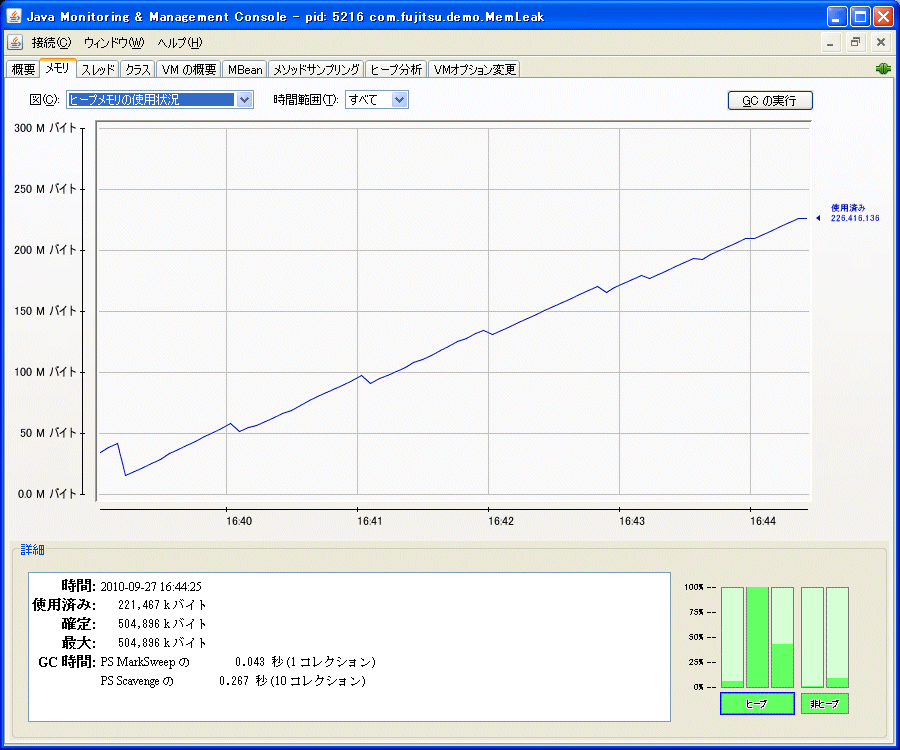Click the 確定 504,896 k value

pyautogui.click(x=162, y=624)
